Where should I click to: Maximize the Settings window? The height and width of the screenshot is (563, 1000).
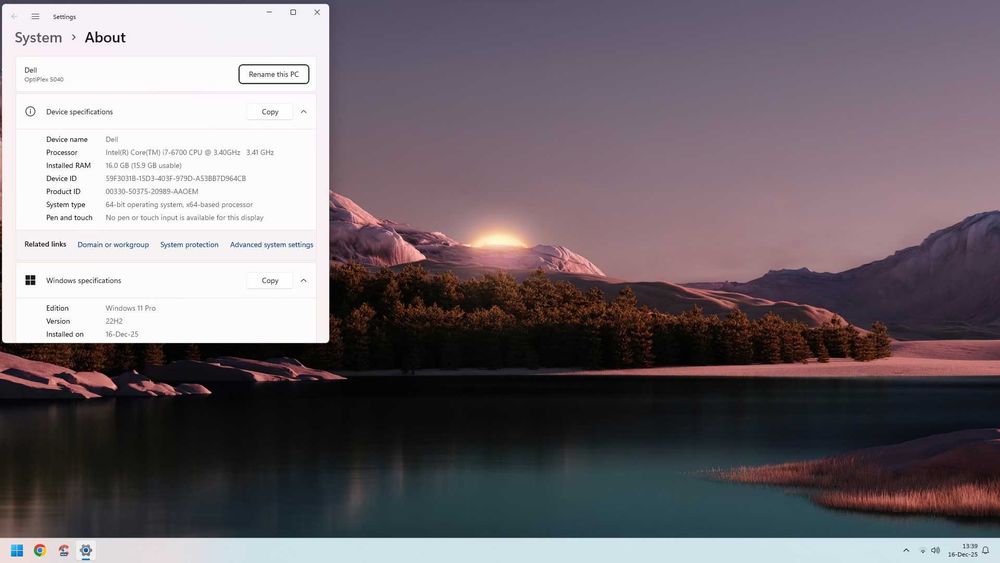coord(293,12)
